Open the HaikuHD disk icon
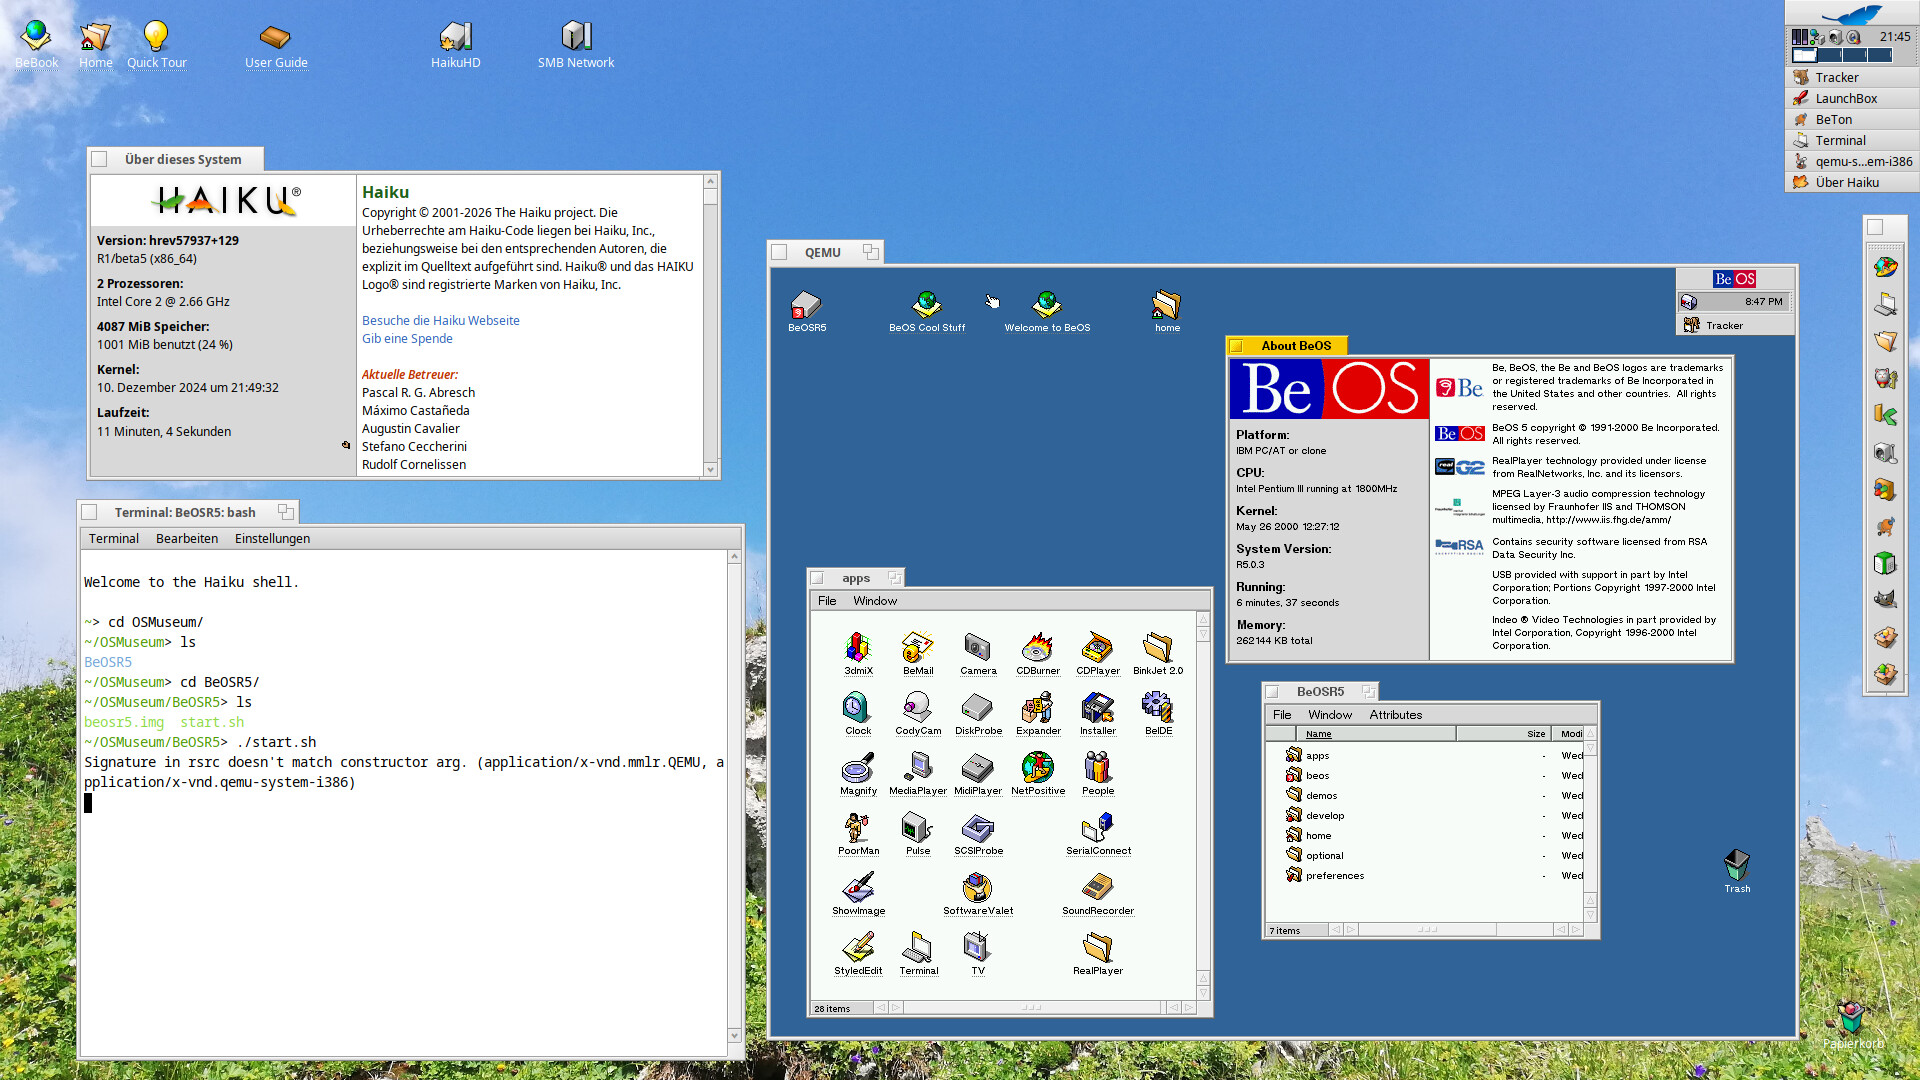The height and width of the screenshot is (1080, 1920). tap(455, 37)
